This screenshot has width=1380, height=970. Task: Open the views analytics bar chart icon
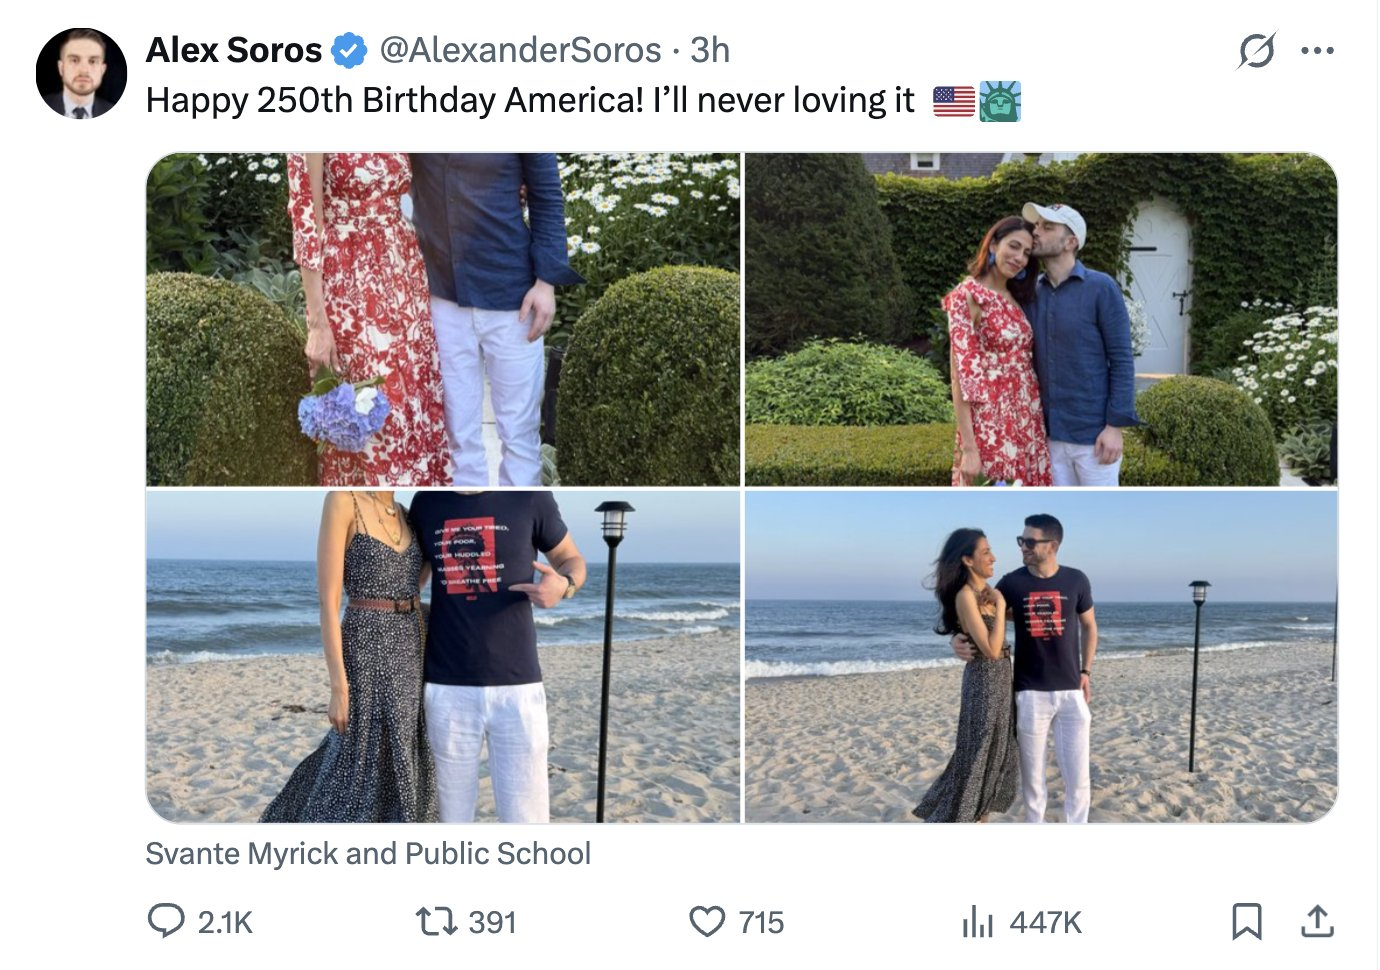coord(977,922)
